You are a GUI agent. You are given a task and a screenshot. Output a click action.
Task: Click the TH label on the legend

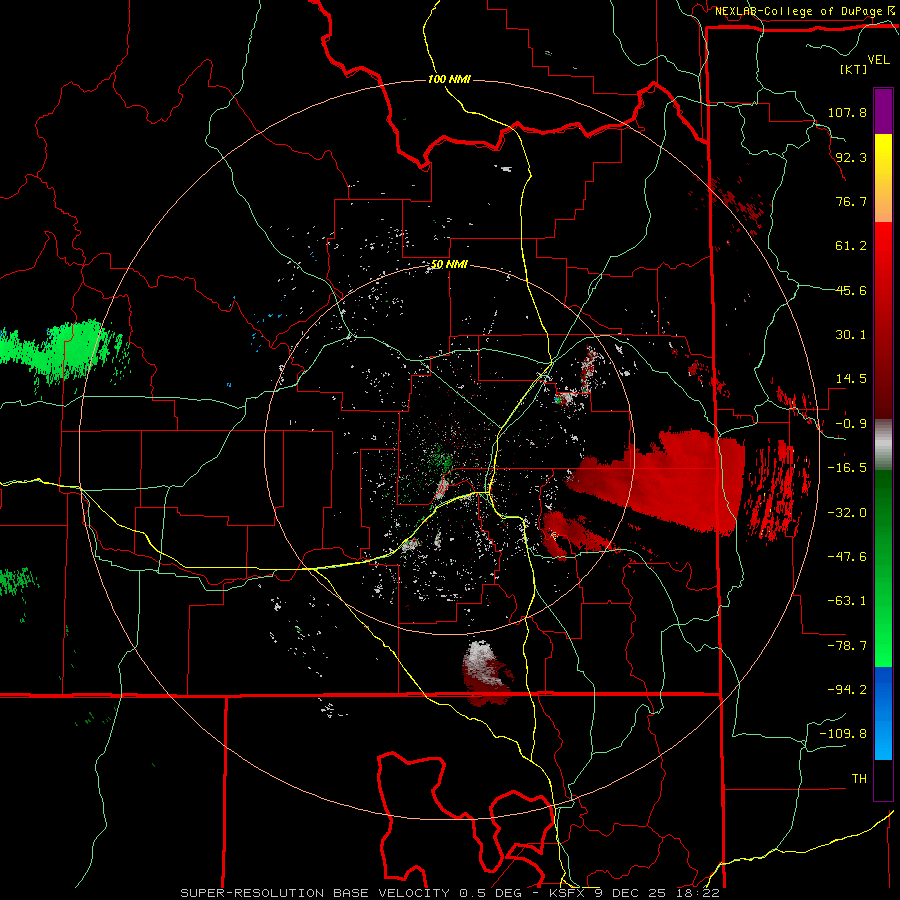click(859, 779)
